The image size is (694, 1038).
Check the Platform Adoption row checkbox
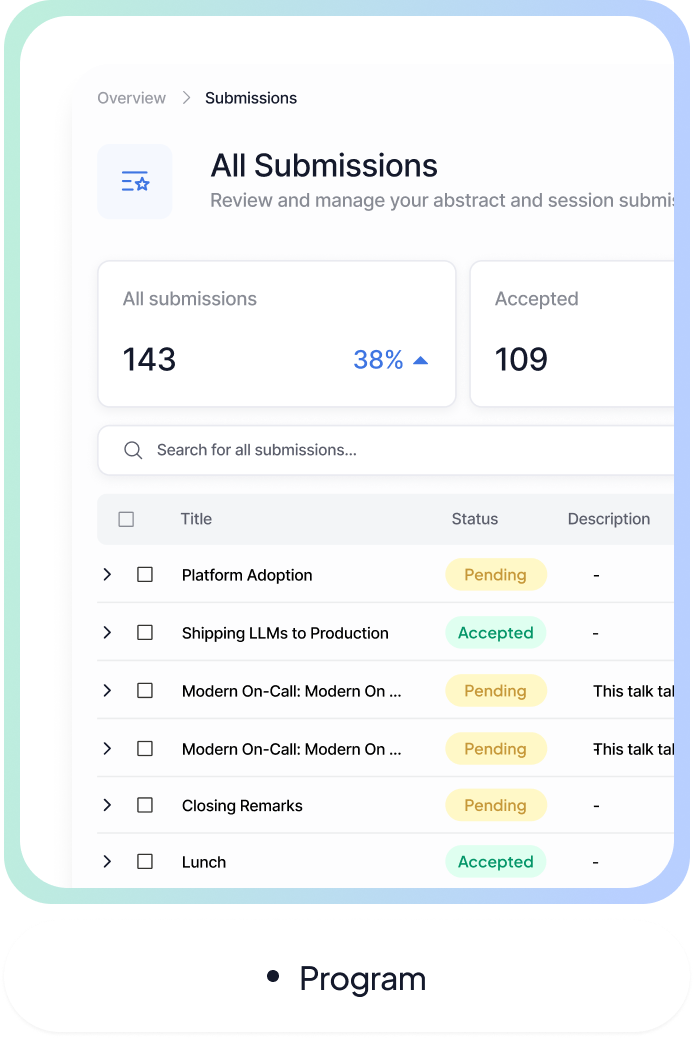coord(145,575)
